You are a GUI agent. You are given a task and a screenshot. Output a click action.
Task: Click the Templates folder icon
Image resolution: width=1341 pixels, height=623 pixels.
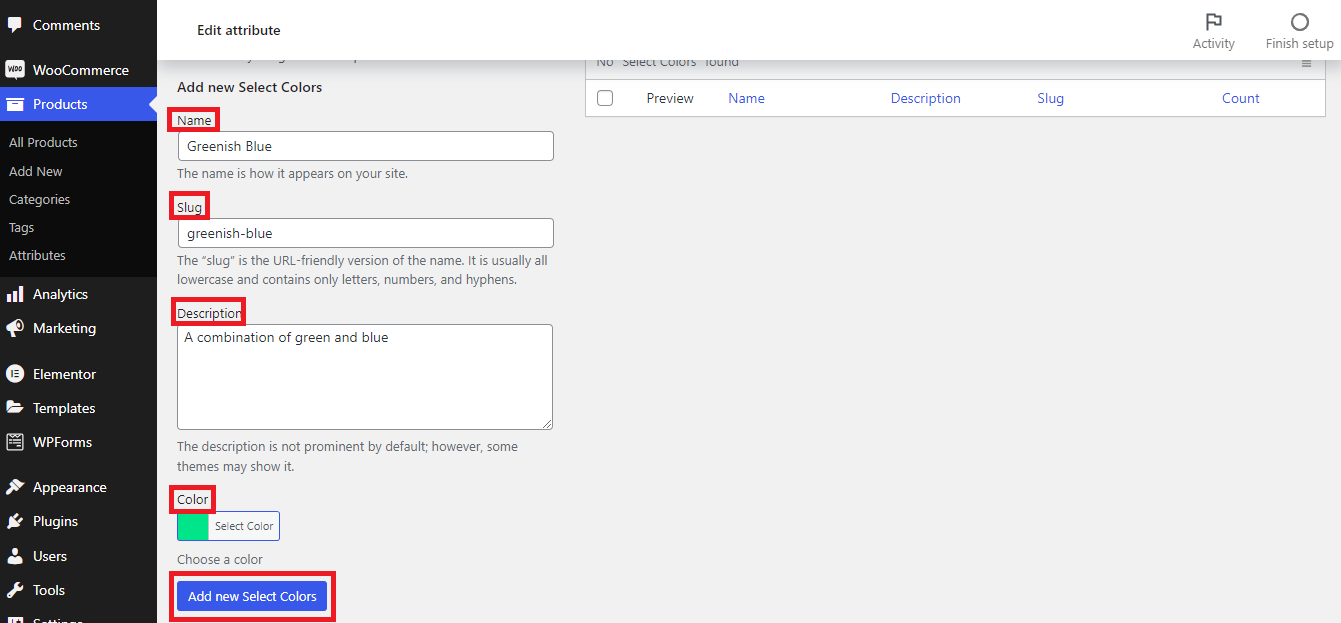tap(15, 408)
